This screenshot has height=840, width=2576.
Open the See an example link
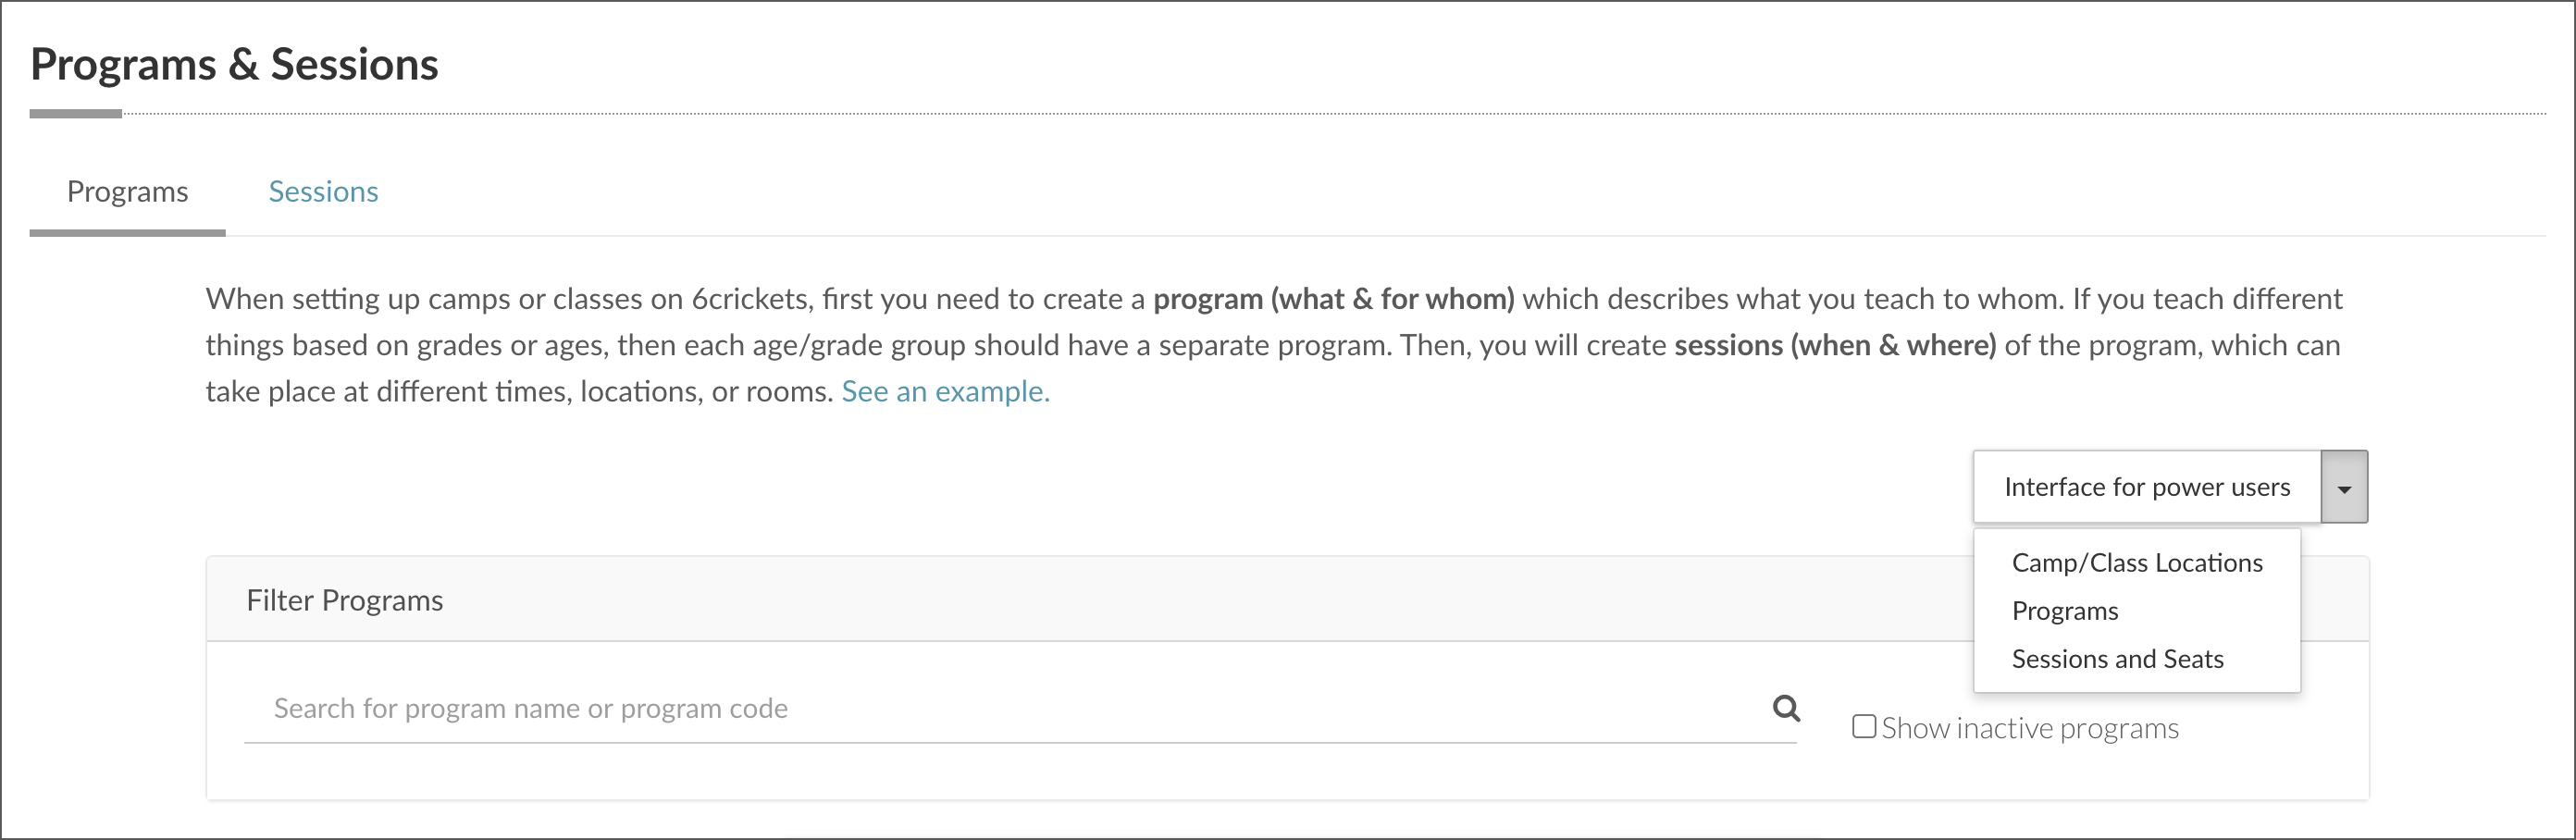click(945, 391)
